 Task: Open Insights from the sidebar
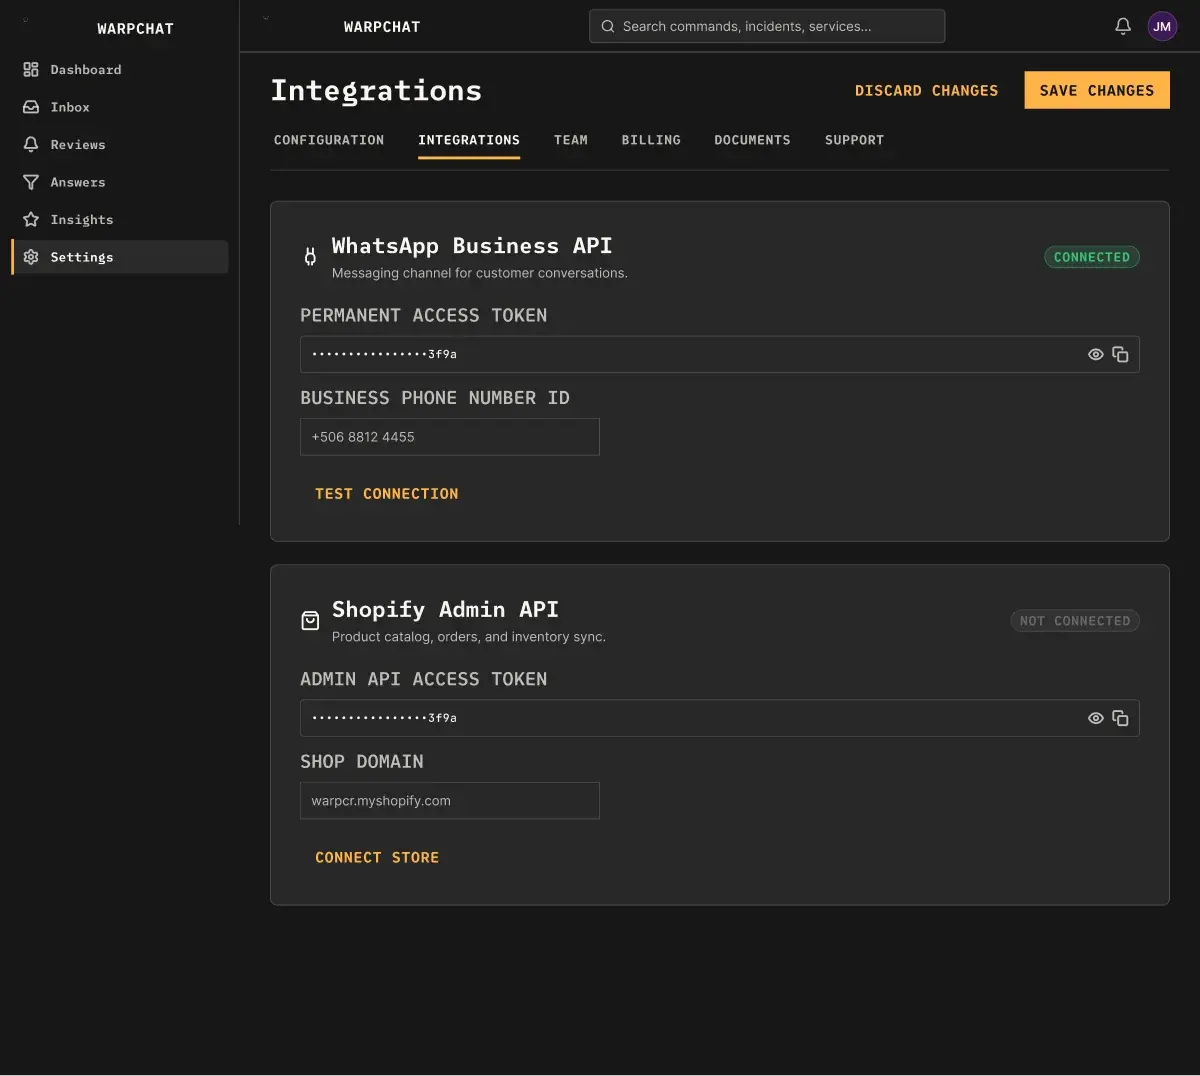(120, 220)
